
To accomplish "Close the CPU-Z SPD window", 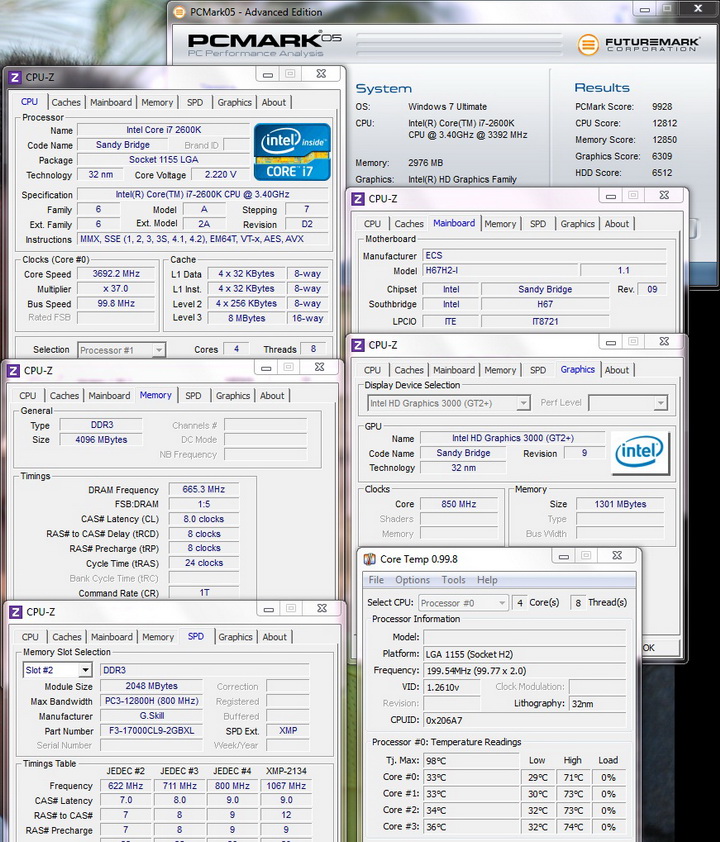I will 322,608.
